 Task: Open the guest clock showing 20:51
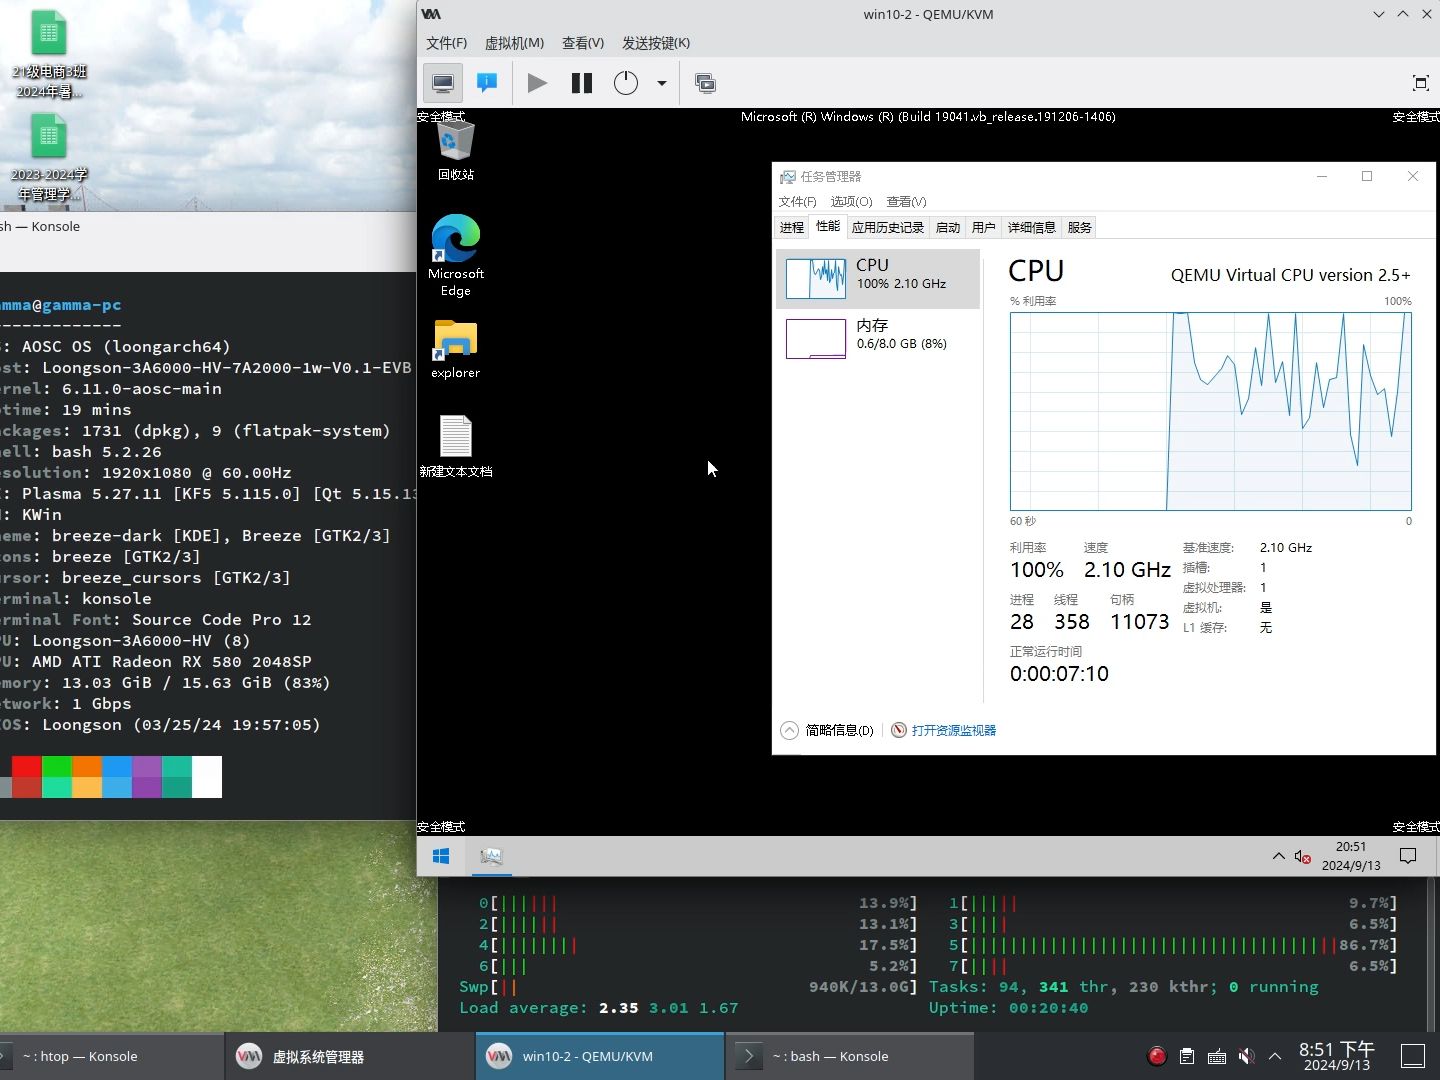pos(1351,856)
